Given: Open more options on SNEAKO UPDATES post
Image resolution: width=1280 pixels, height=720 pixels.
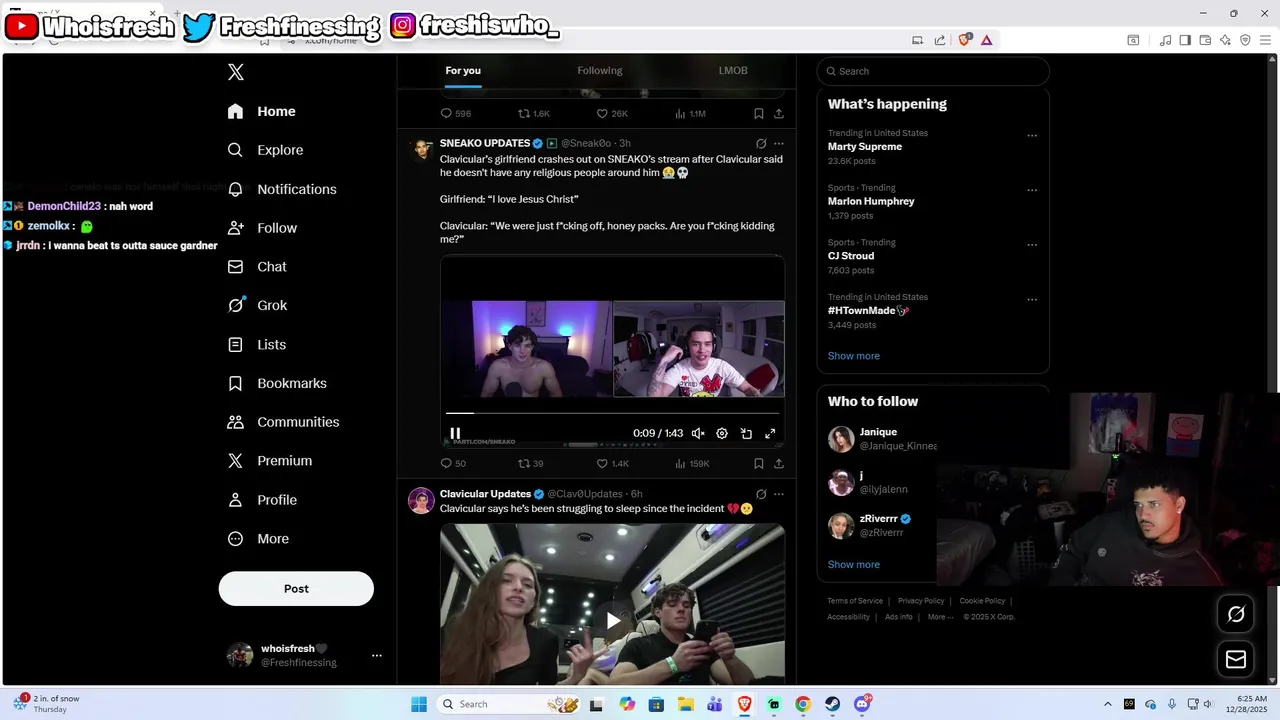Looking at the screenshot, I should [779, 143].
